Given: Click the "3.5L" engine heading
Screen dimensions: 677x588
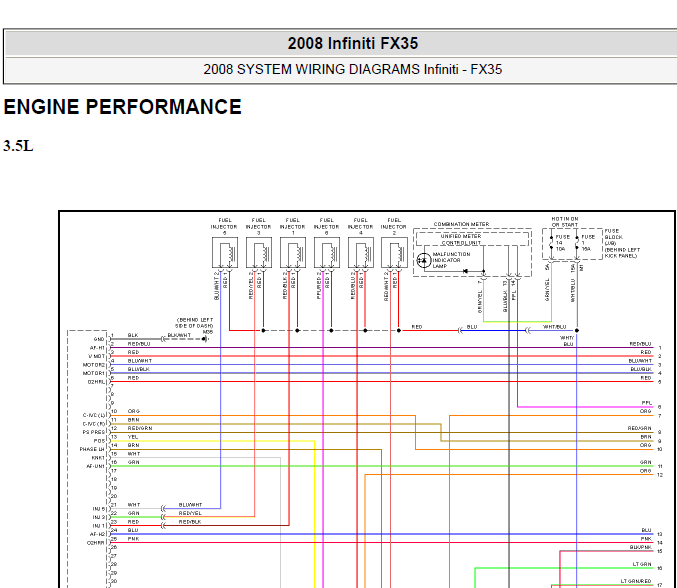Looking at the screenshot, I should 18,146.
